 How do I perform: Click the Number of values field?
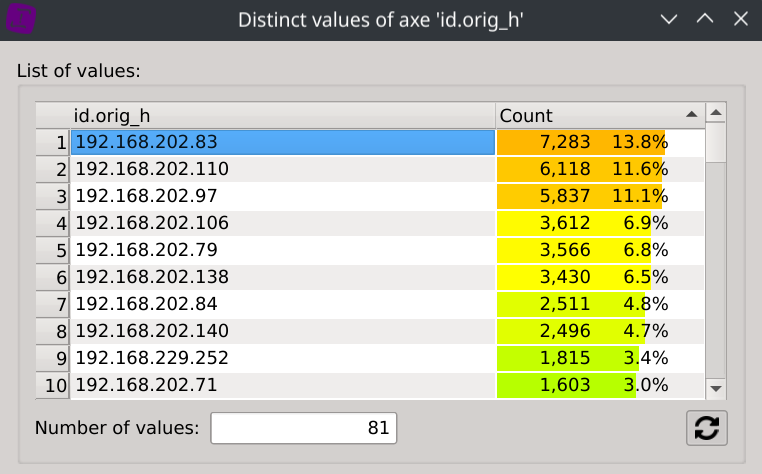[303, 428]
